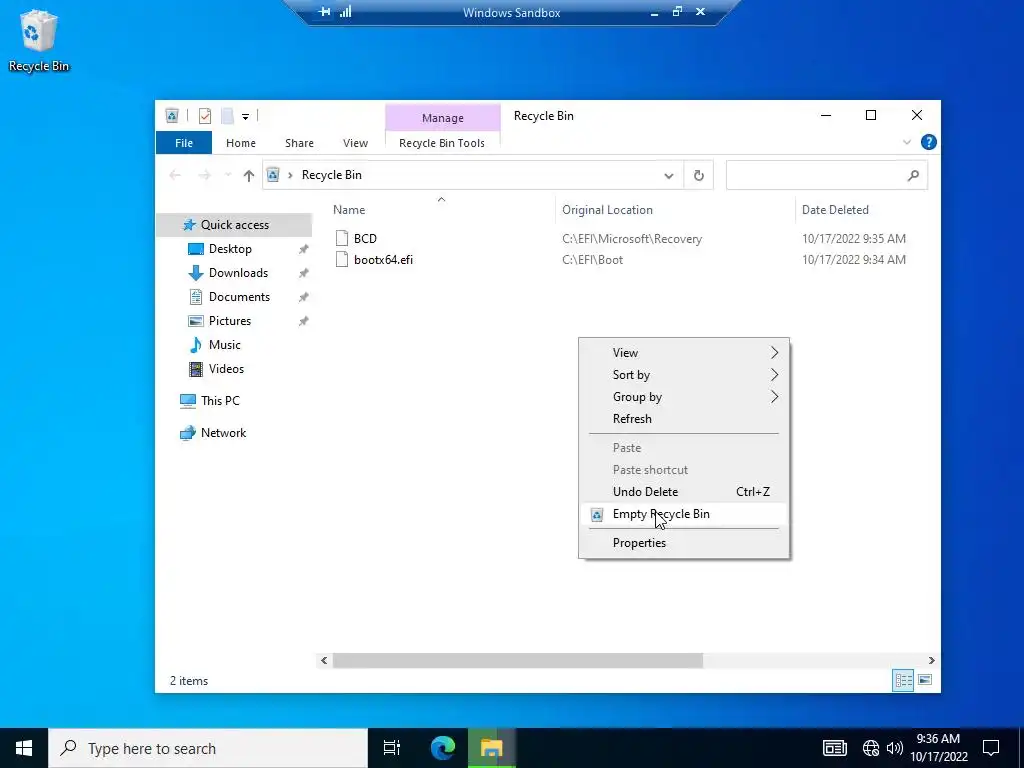The width and height of the screenshot is (1024, 768).
Task: Open Videos in the navigation pane
Action: 226,369
